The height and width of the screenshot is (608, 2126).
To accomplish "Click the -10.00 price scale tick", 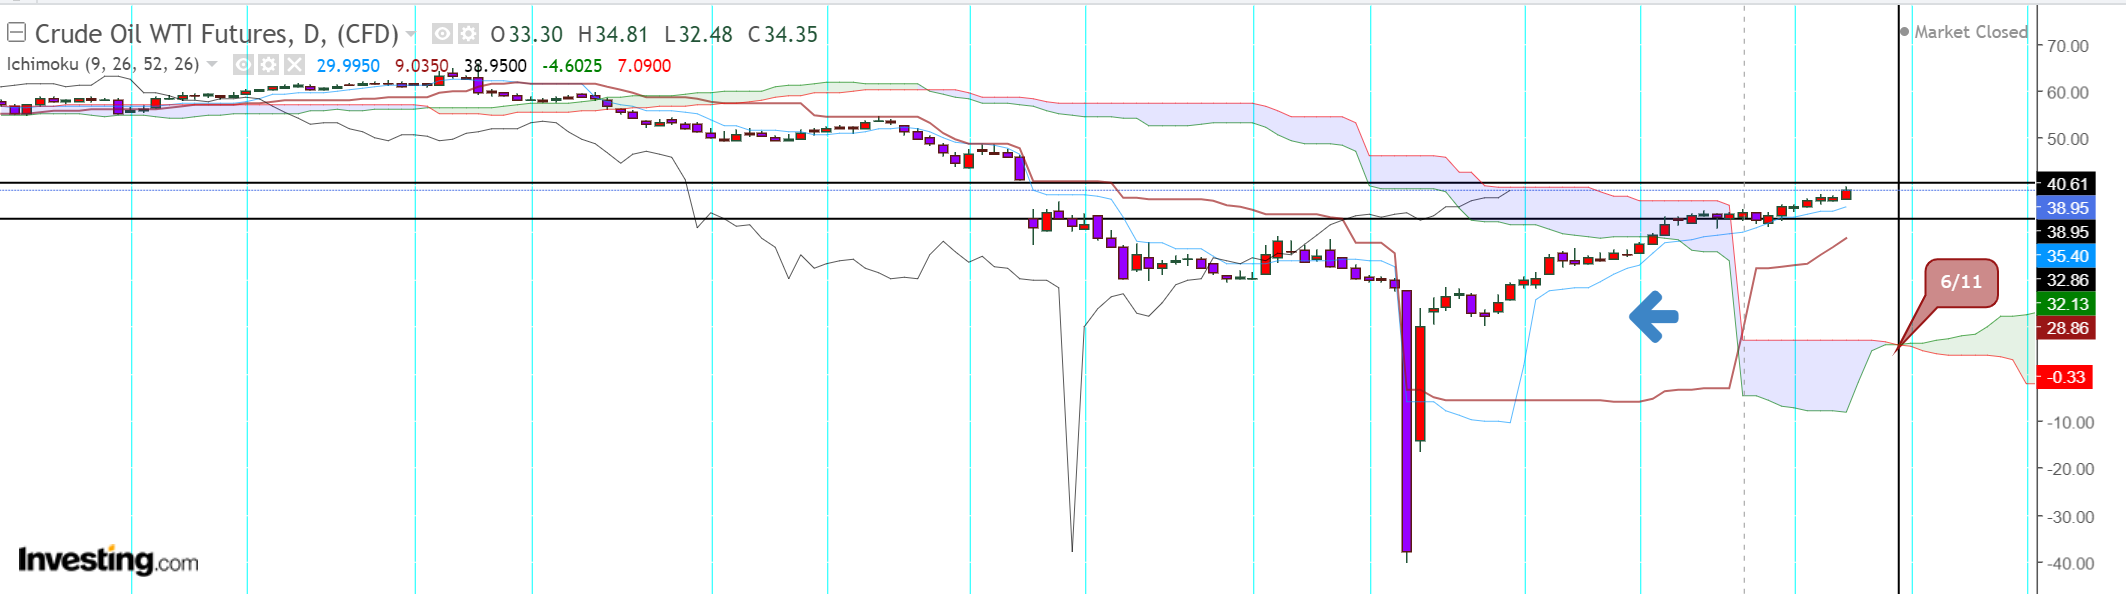I will (x=2068, y=422).
